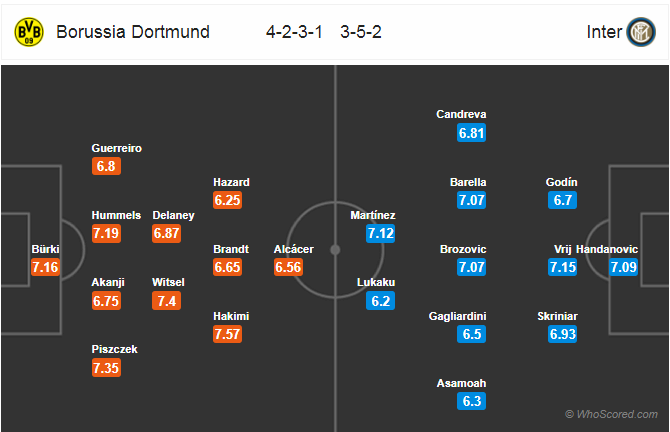Click Witsel's 7.4 rating badge
The image size is (670, 432).
tap(167, 301)
